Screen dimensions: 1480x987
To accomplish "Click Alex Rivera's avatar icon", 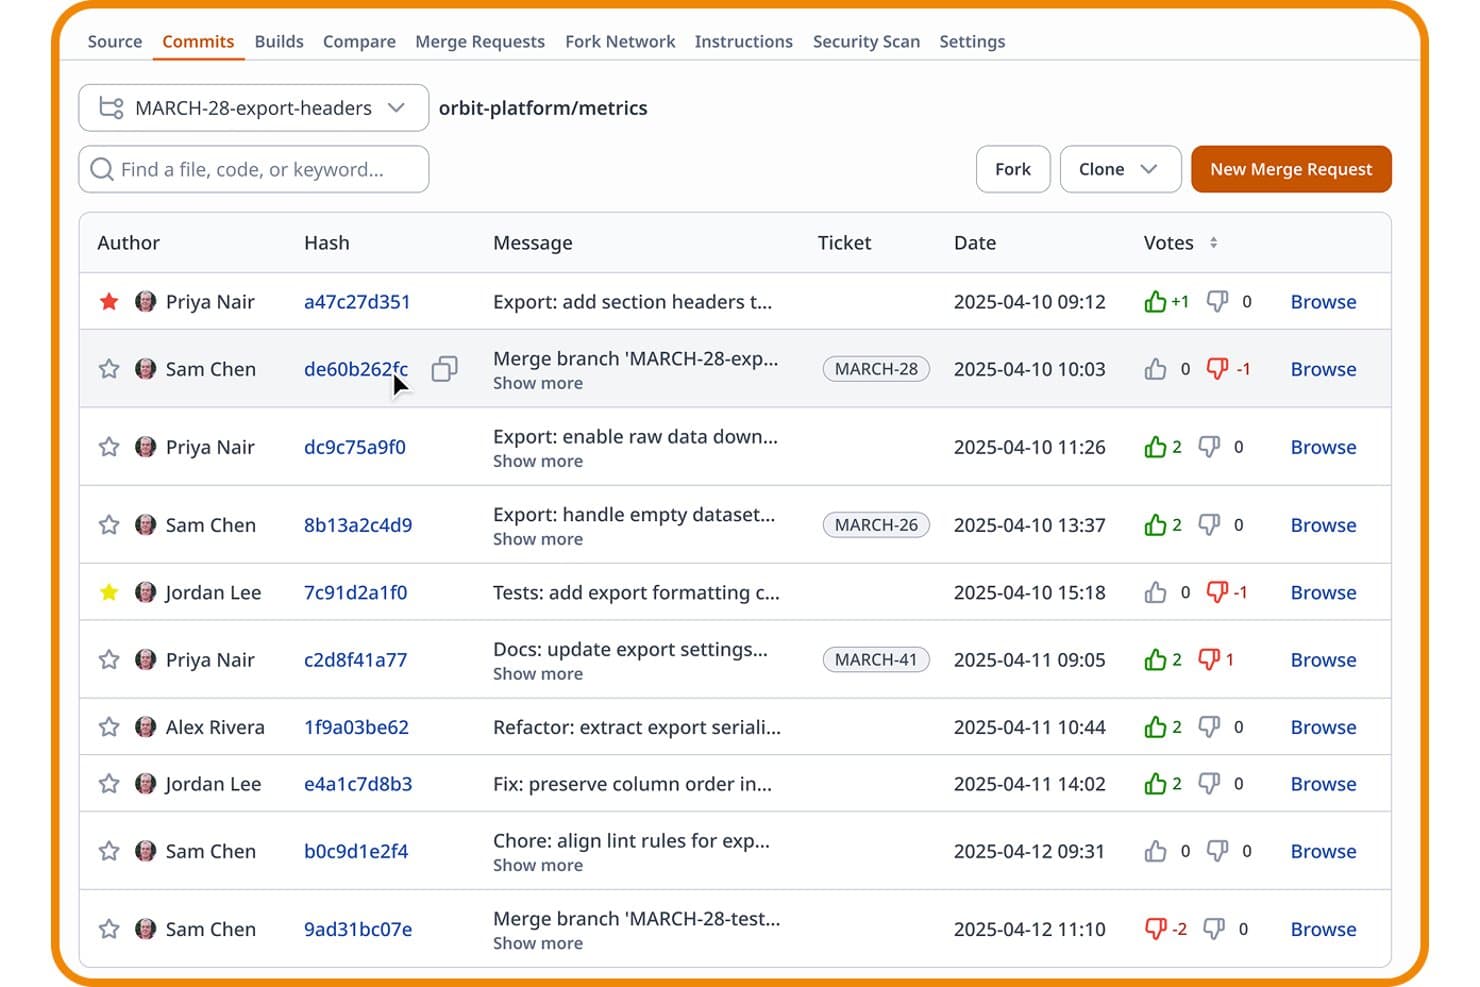I will click(x=146, y=727).
